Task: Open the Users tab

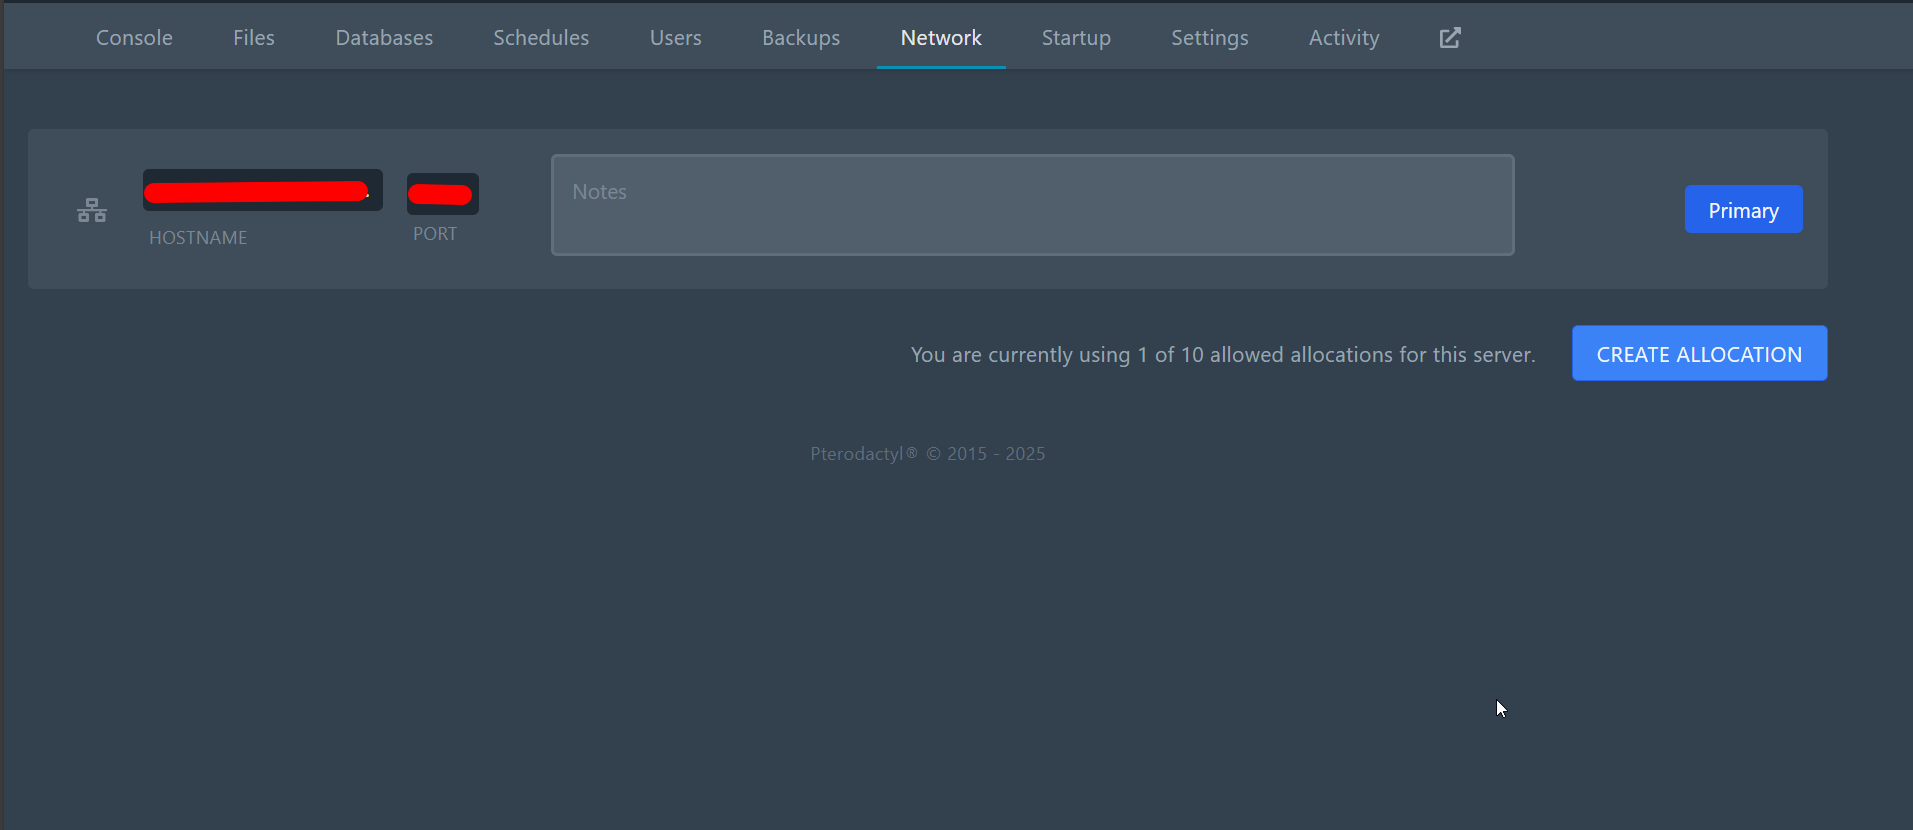Action: coord(675,38)
